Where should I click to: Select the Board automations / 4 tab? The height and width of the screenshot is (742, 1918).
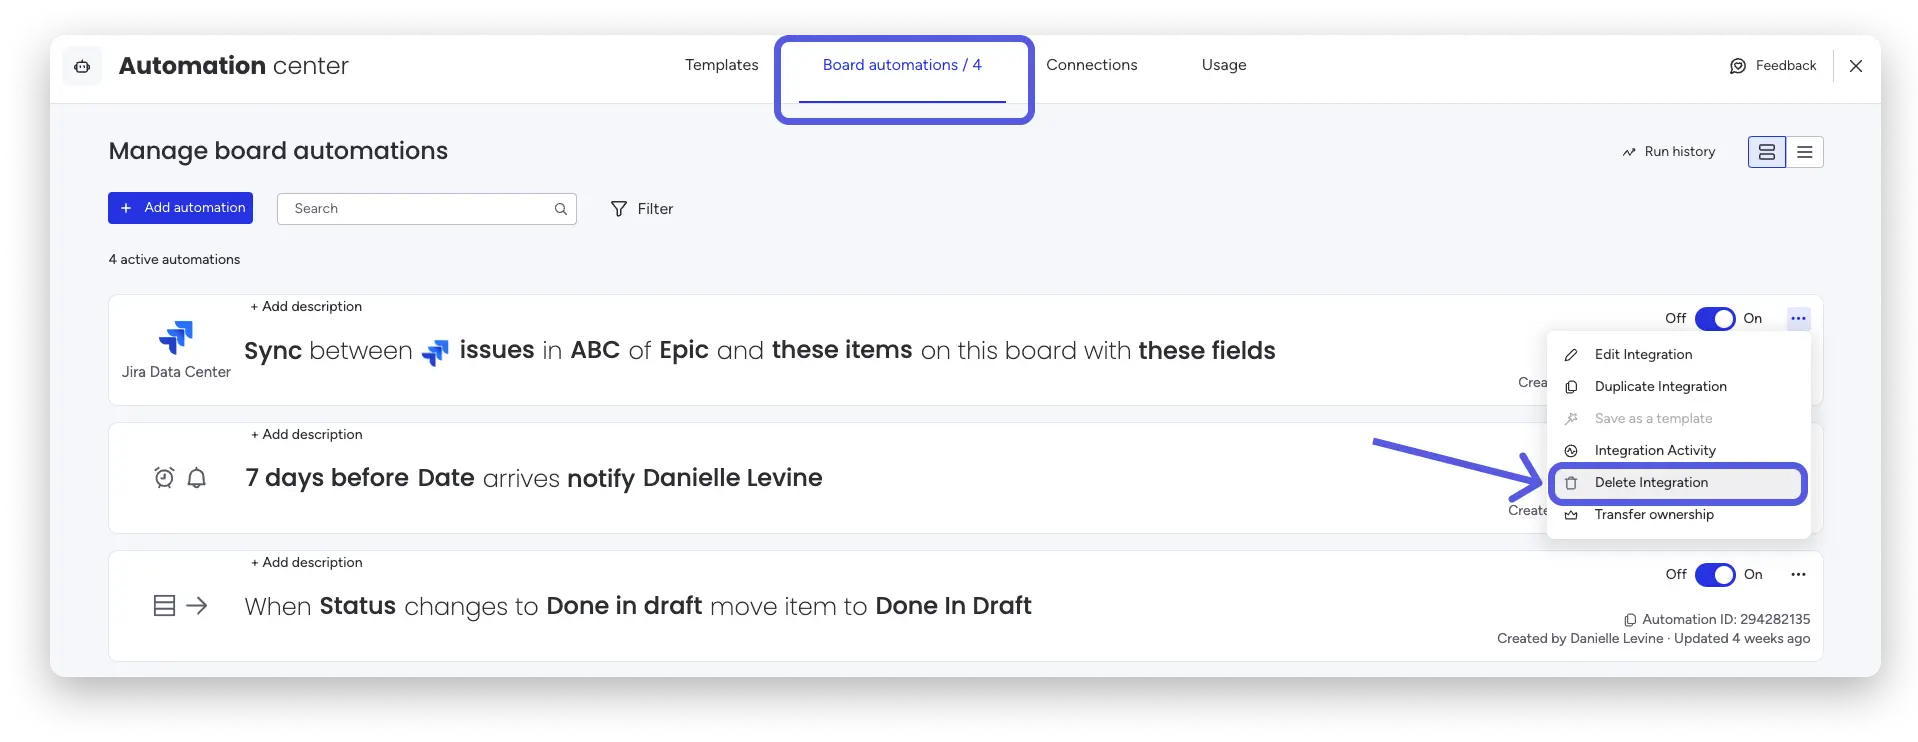902,65
